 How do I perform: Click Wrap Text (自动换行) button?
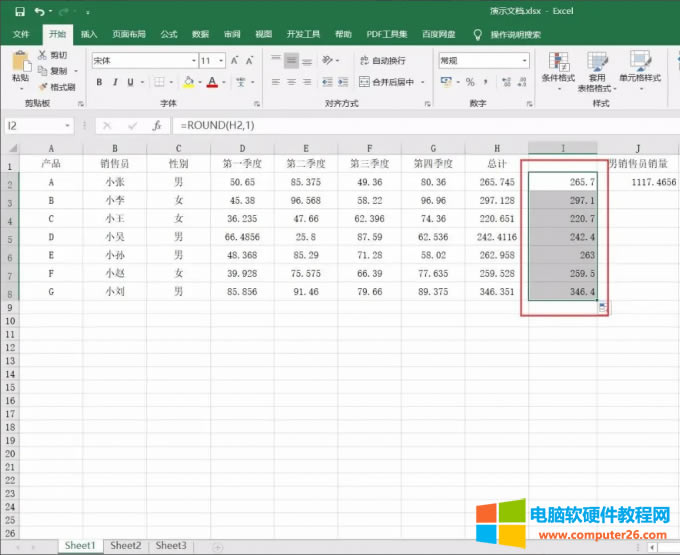tap(388, 60)
